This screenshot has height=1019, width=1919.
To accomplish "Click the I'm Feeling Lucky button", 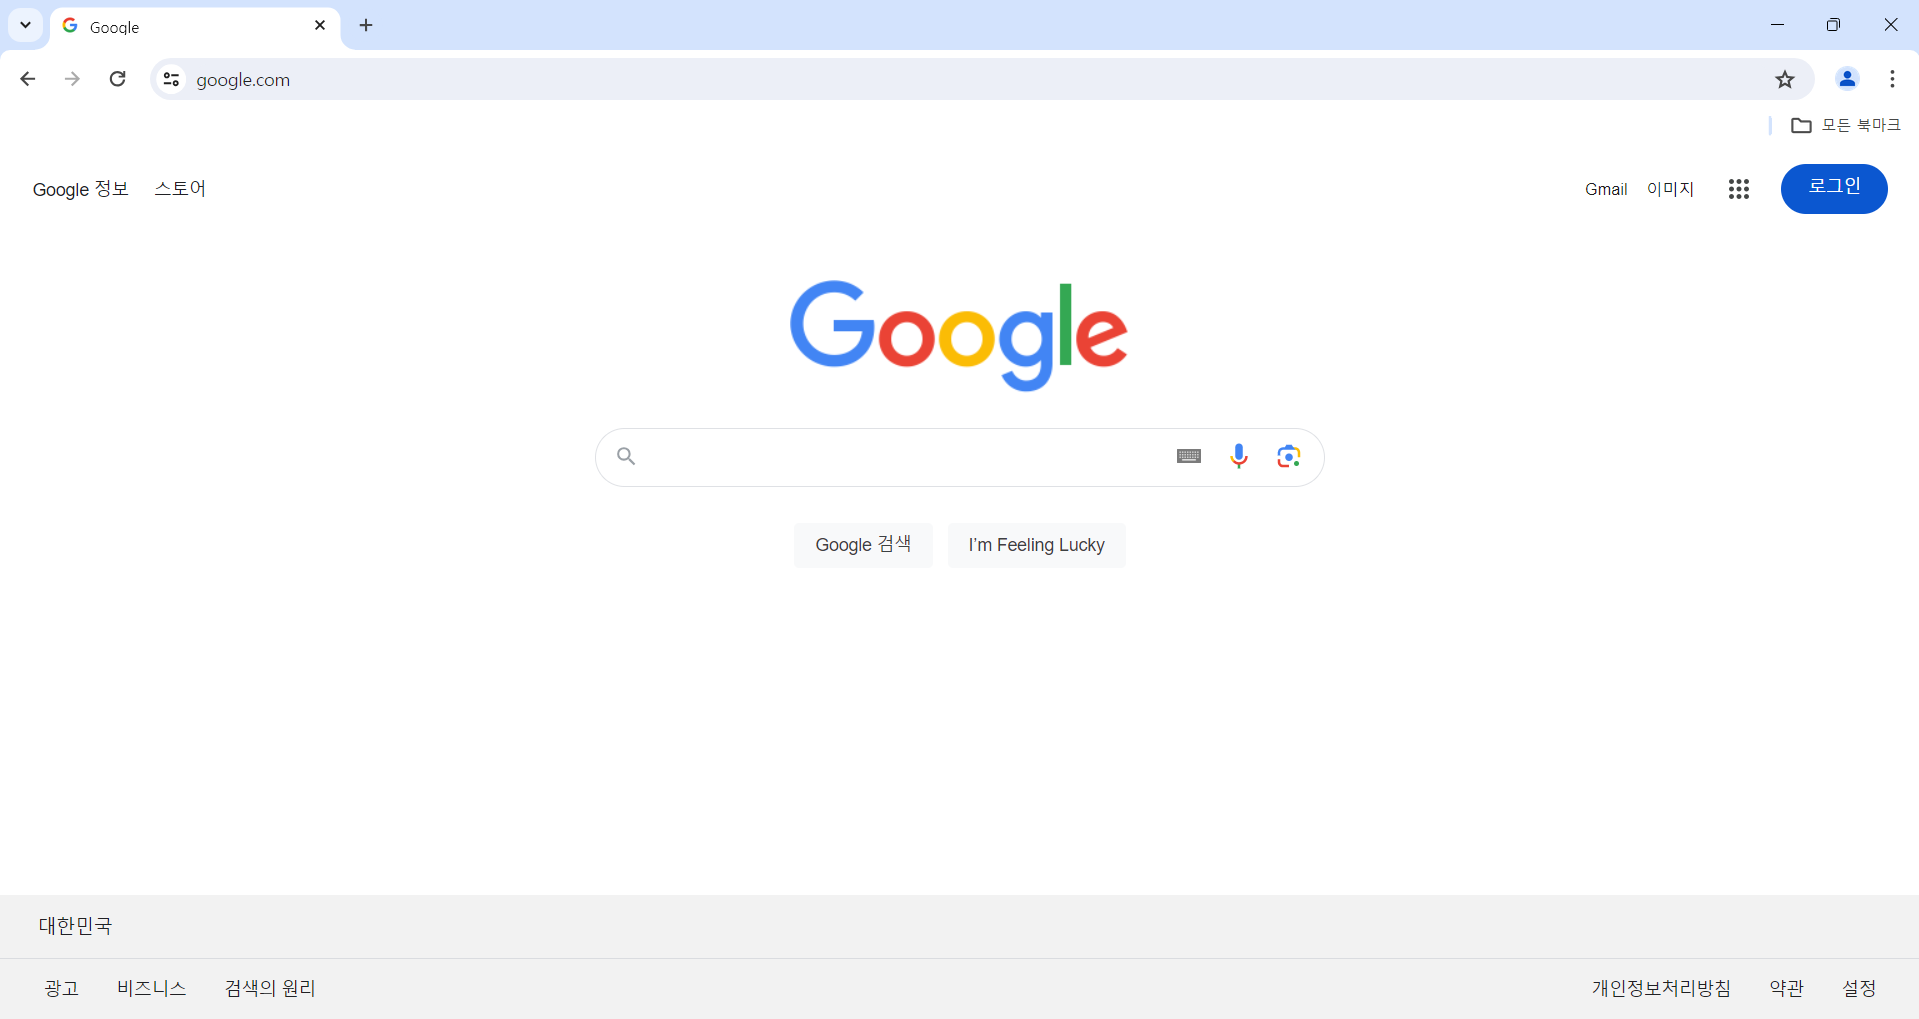I will click(1036, 545).
